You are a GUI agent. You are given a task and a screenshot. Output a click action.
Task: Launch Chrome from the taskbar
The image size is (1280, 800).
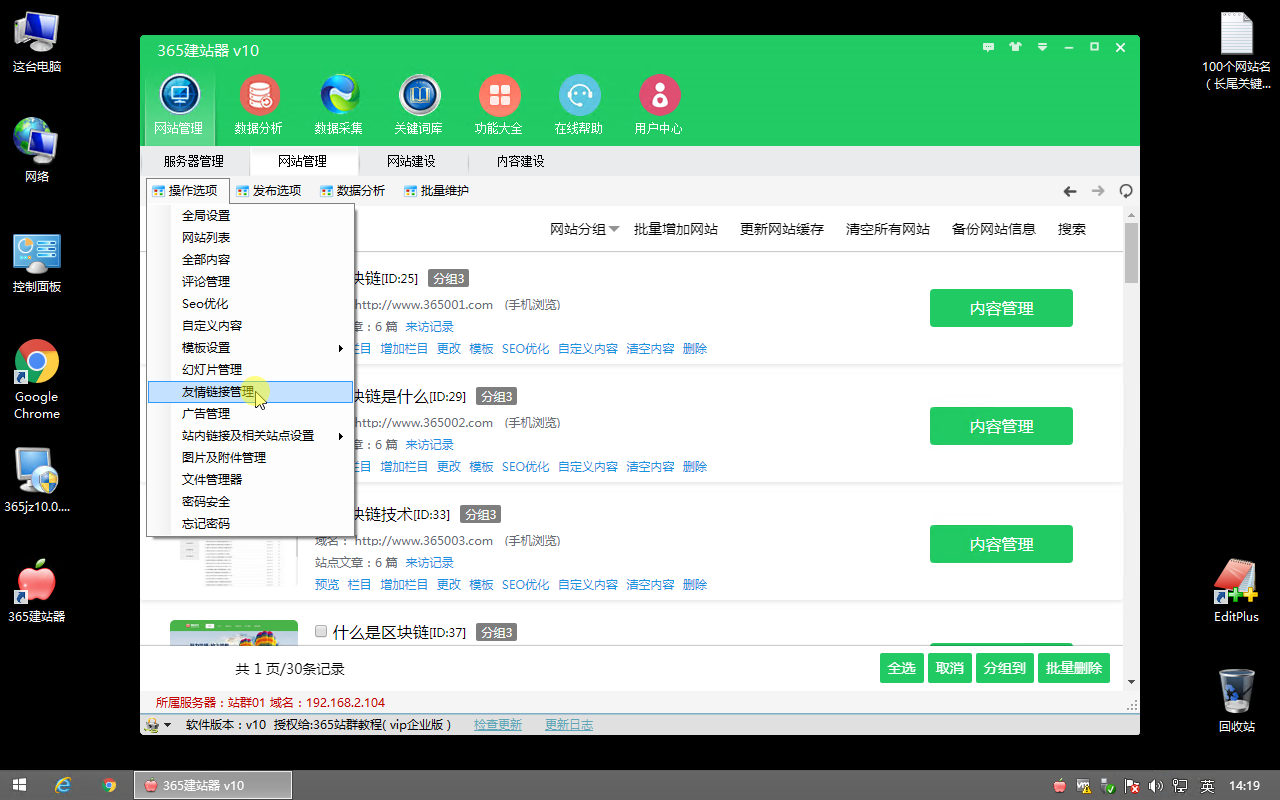tap(109, 785)
